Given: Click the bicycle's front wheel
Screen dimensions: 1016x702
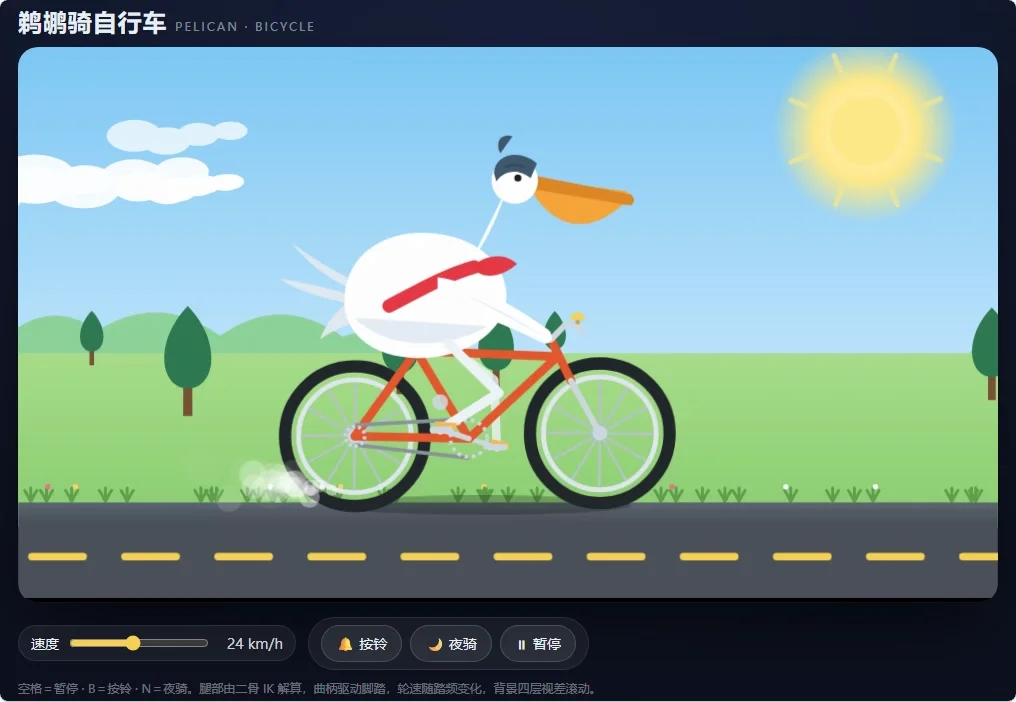Looking at the screenshot, I should (x=600, y=433).
